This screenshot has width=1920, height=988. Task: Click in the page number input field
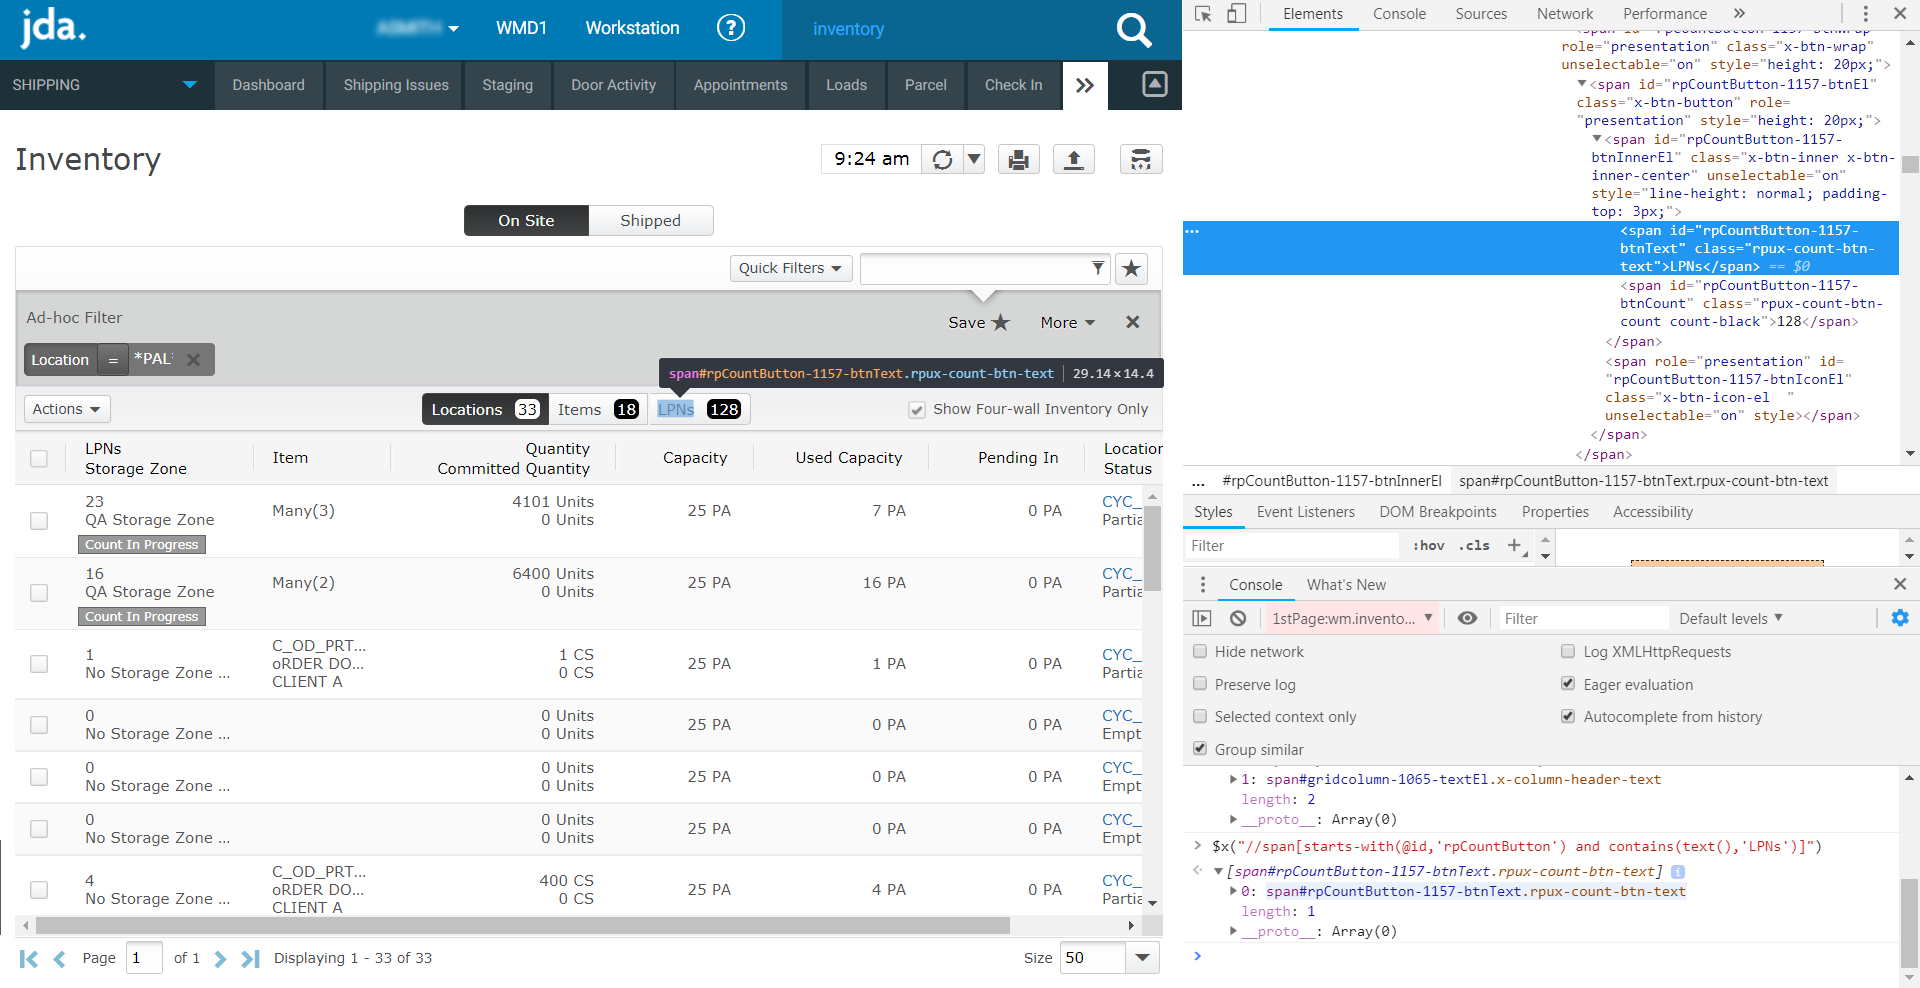[143, 957]
